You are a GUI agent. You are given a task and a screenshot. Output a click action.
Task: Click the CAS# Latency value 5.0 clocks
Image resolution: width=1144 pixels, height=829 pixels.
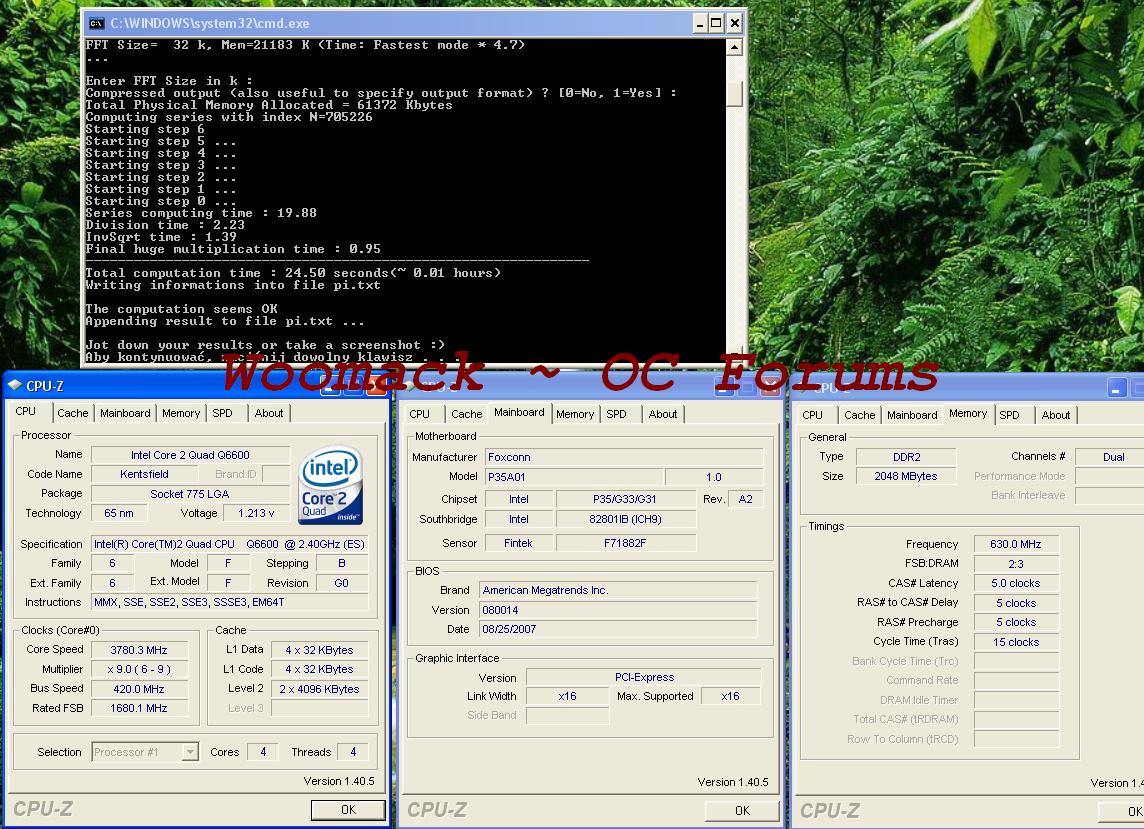pyautogui.click(x=1016, y=583)
